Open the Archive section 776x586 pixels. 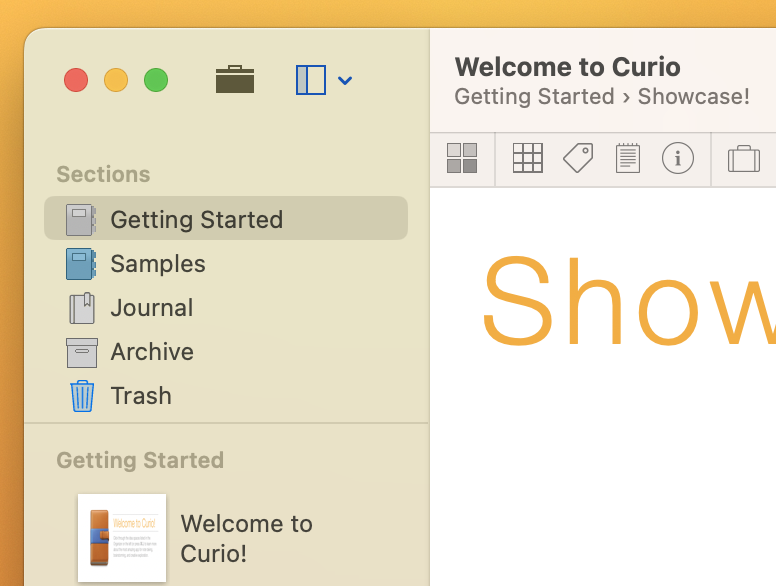(x=226, y=351)
